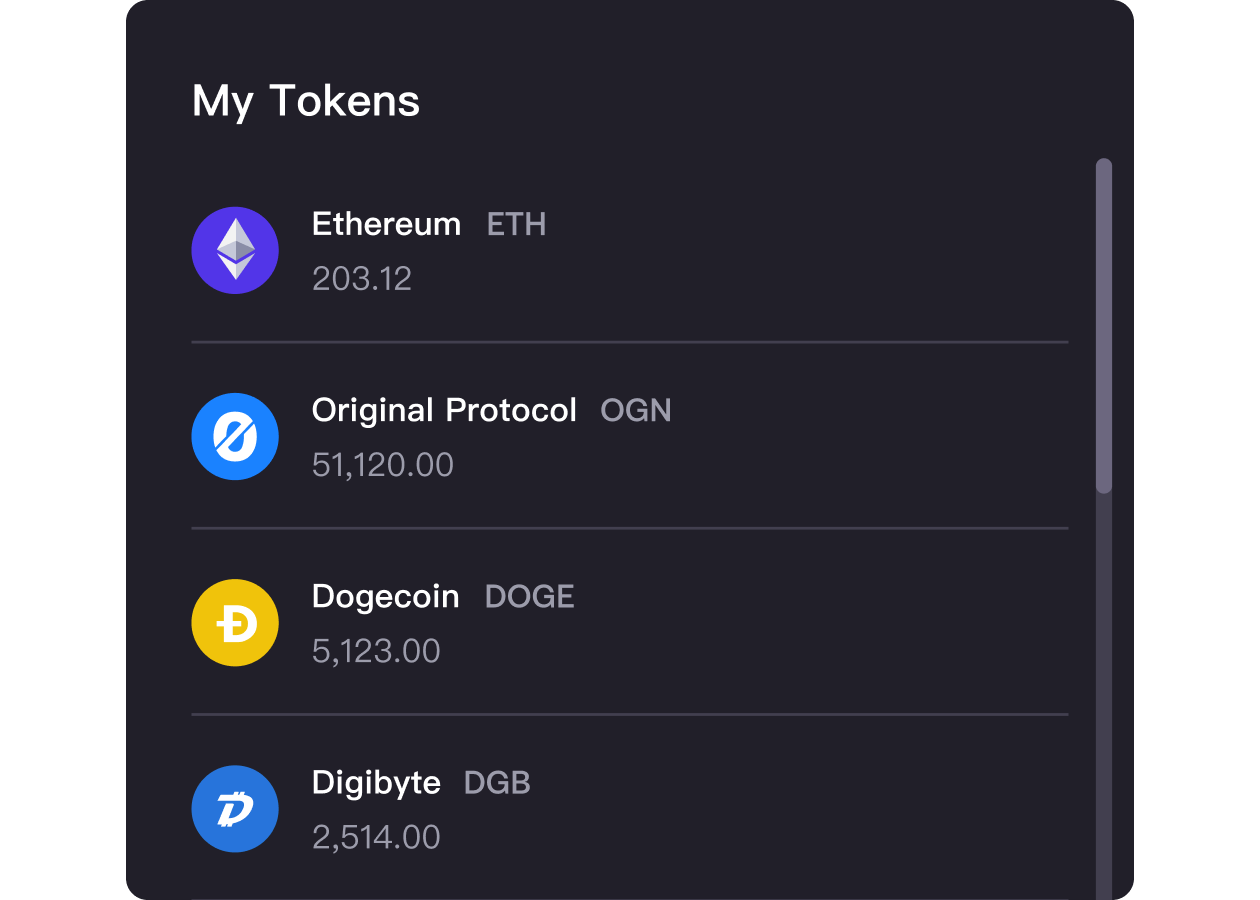Click the My Tokens heading
Image resolution: width=1260 pixels, height=900 pixels.
(306, 101)
